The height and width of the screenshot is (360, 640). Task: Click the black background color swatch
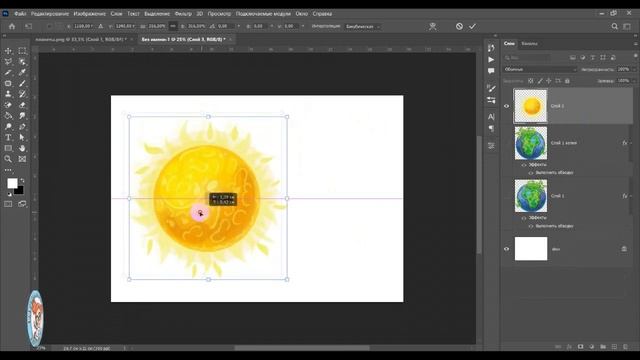[x=20, y=191]
